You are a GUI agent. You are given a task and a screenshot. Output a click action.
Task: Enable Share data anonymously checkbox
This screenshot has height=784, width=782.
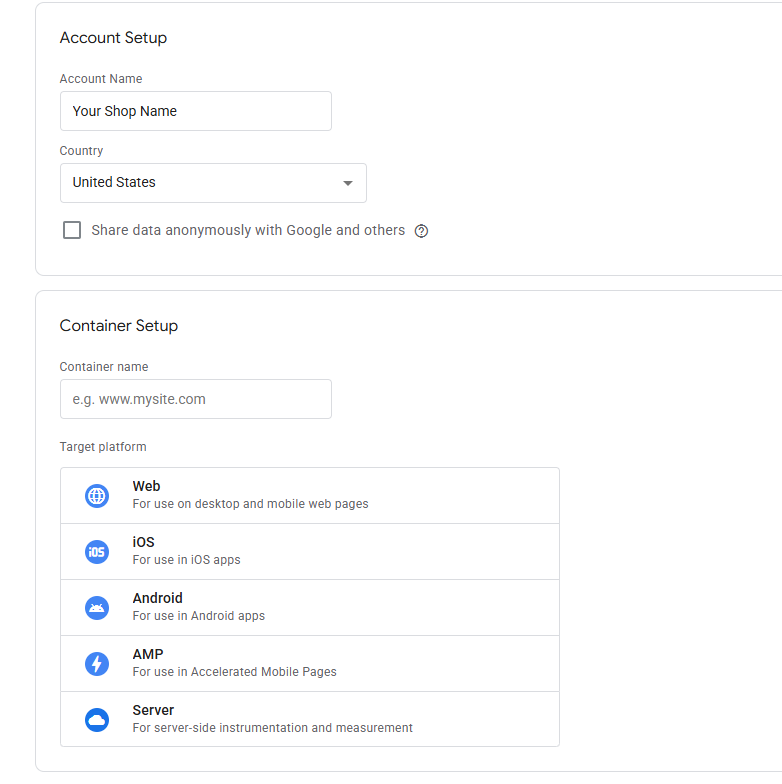pyautogui.click(x=72, y=230)
